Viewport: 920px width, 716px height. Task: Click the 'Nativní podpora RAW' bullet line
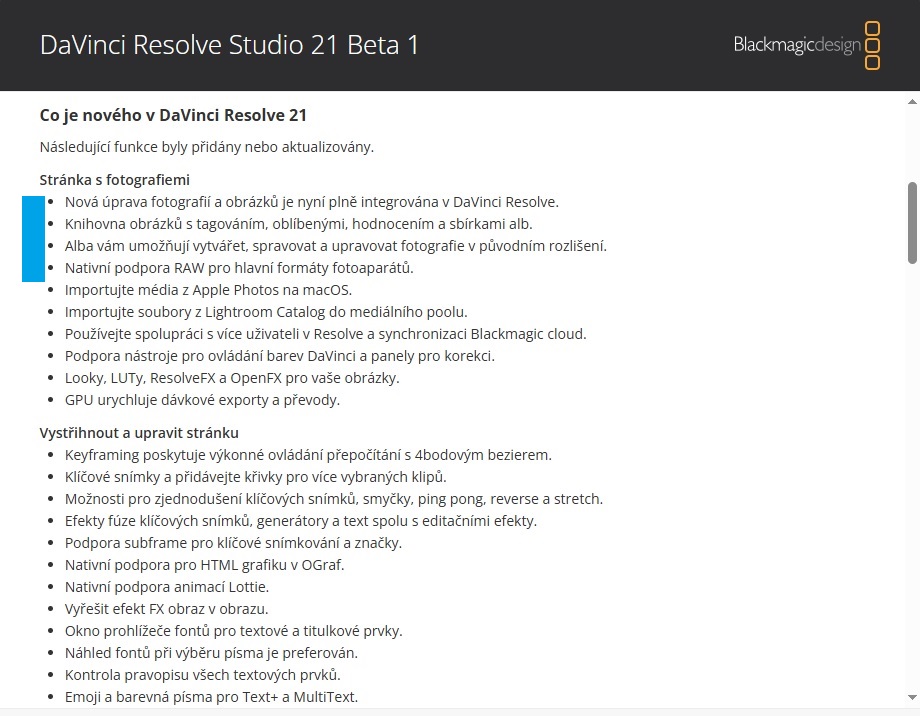click(x=239, y=268)
